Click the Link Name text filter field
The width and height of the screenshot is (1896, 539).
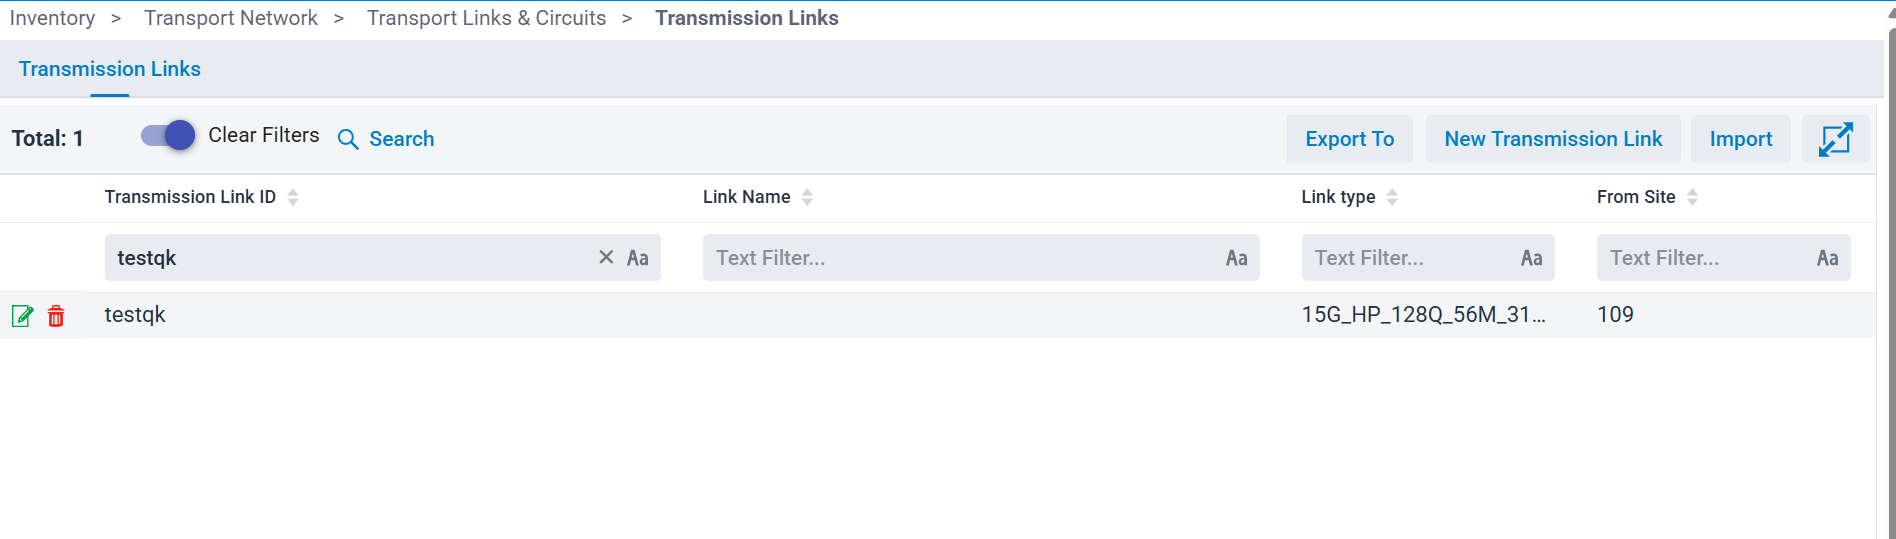pyautogui.click(x=960, y=258)
